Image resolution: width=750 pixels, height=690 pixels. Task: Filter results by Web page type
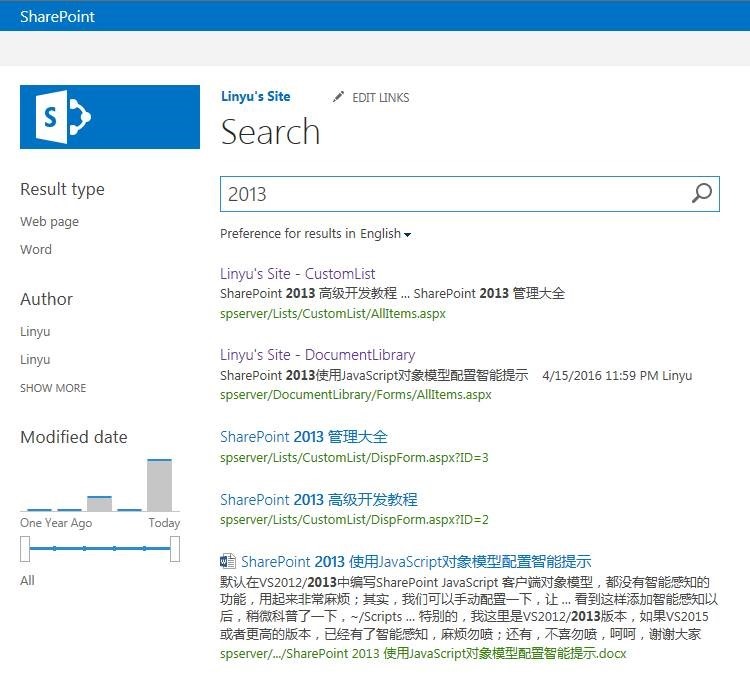tap(50, 222)
